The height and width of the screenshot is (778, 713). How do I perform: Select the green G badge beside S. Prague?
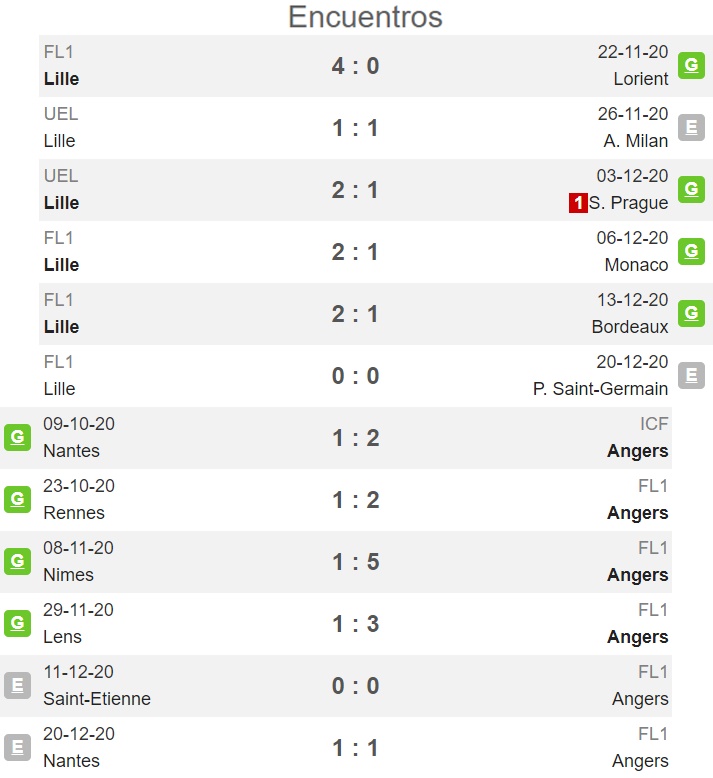(x=691, y=190)
